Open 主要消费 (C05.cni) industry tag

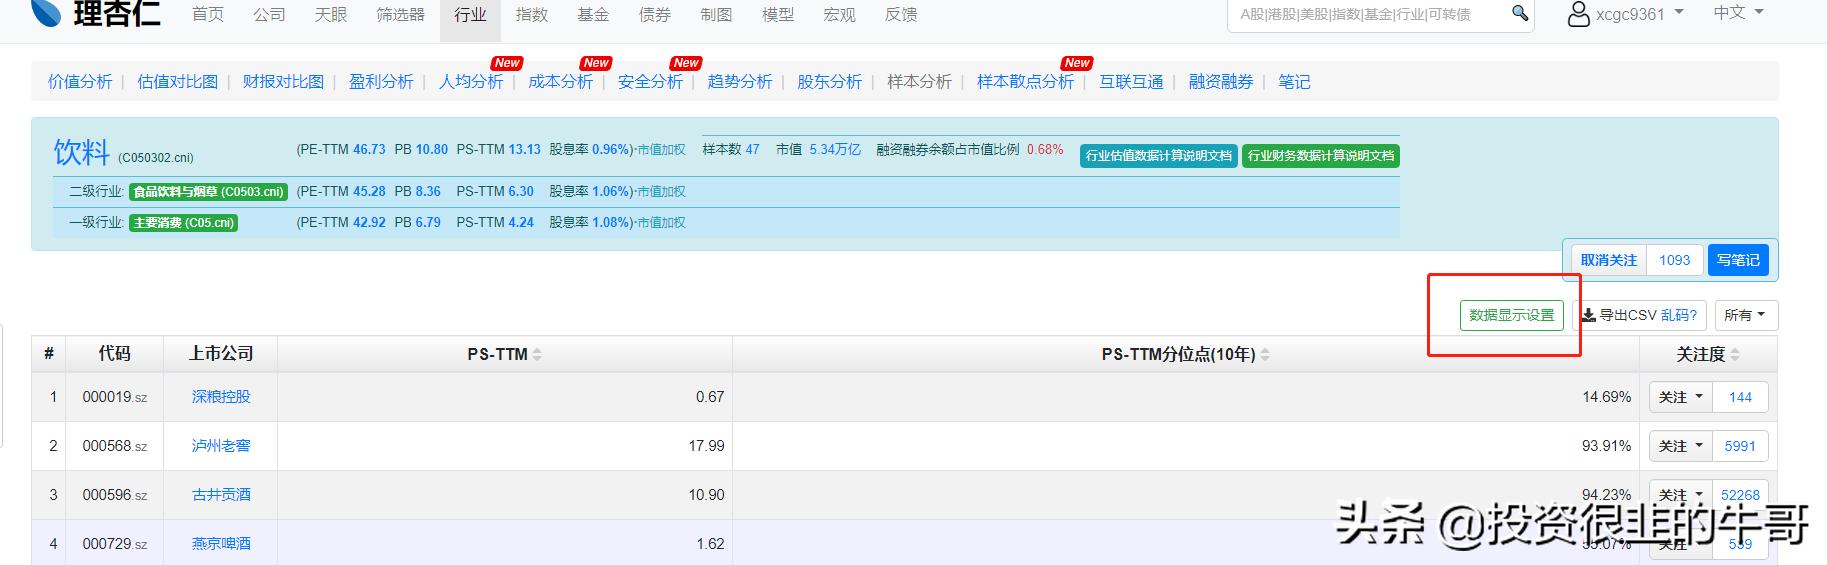tap(183, 222)
